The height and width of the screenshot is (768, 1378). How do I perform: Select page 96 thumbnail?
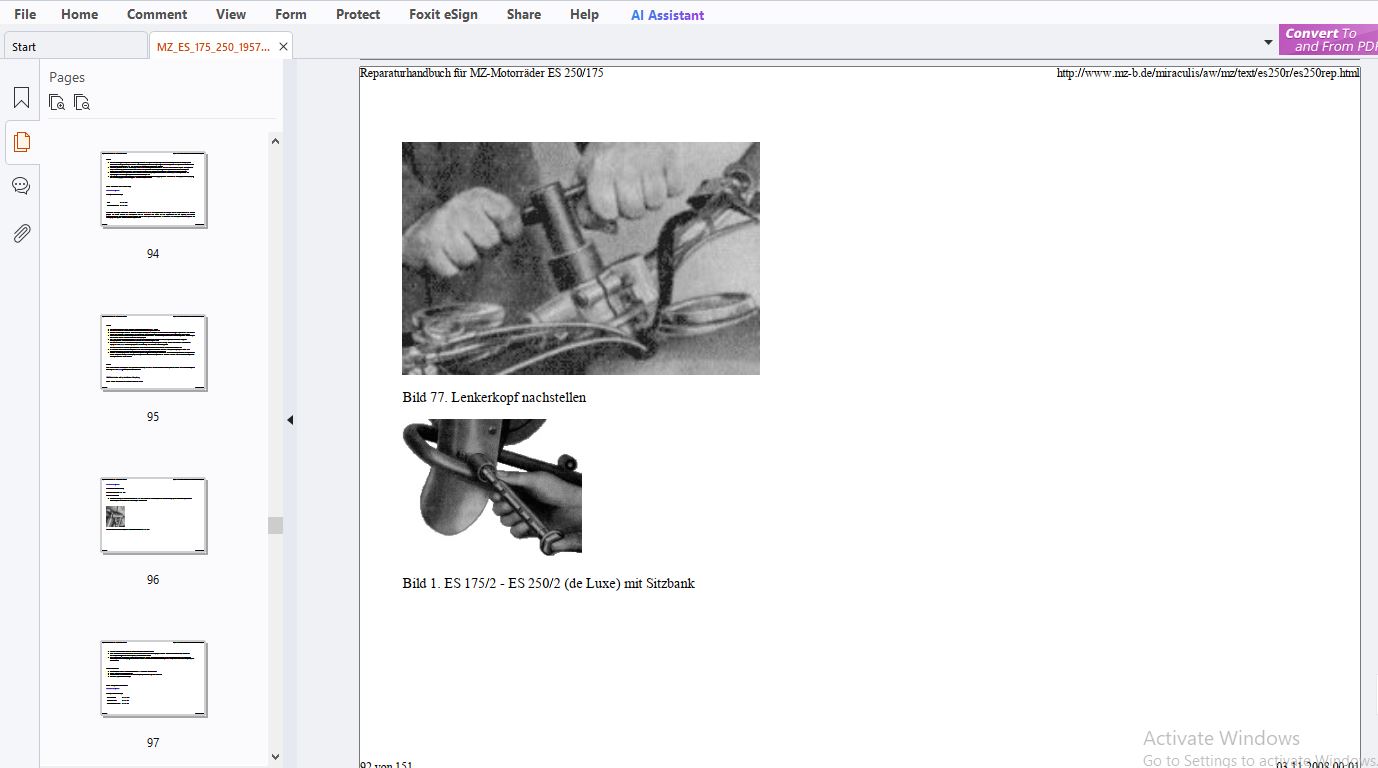(x=153, y=516)
